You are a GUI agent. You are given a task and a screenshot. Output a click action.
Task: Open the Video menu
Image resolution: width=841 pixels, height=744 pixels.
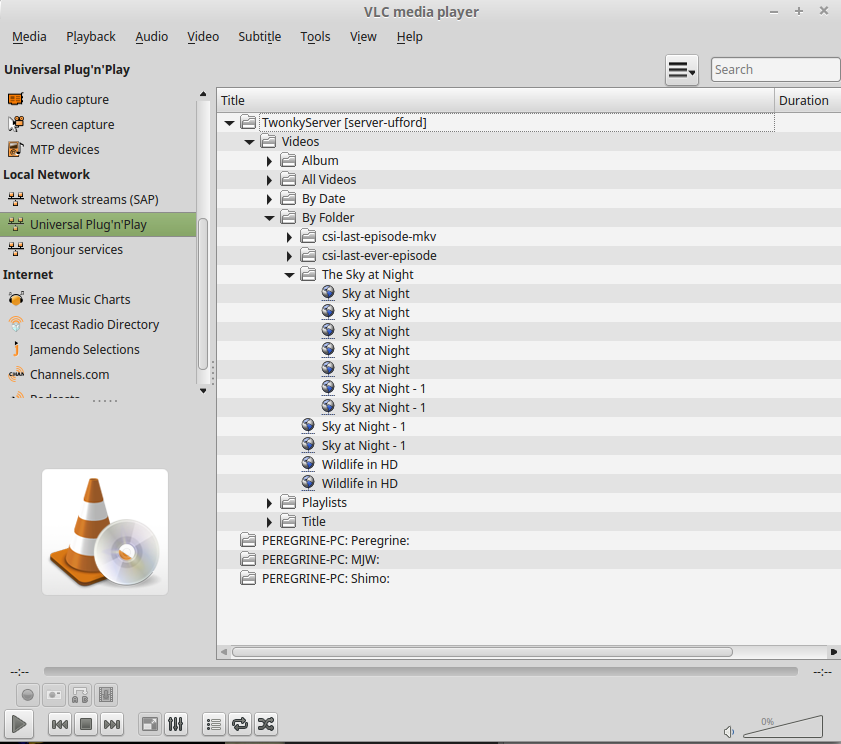(x=203, y=36)
